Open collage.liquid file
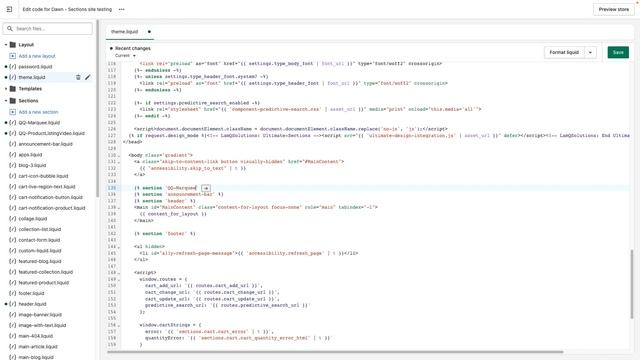Viewport: 640px width, 360px height. click(33, 219)
